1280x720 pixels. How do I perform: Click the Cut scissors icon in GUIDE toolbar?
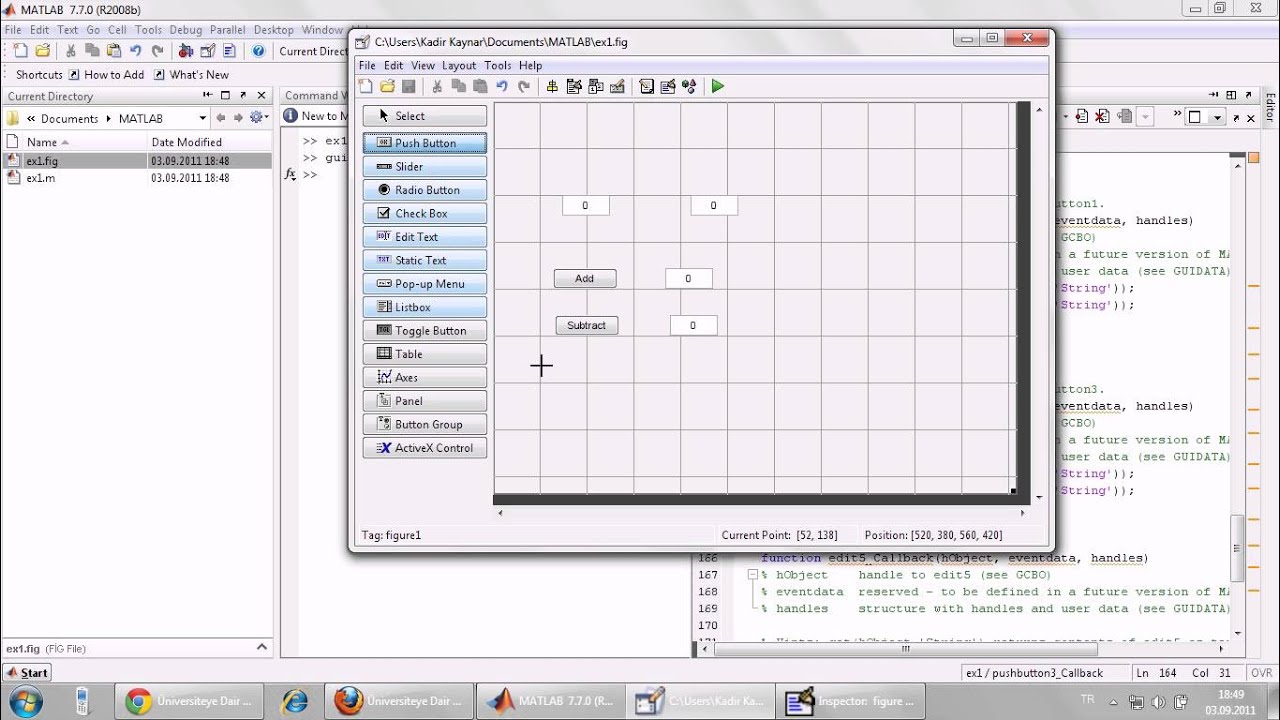click(x=437, y=87)
